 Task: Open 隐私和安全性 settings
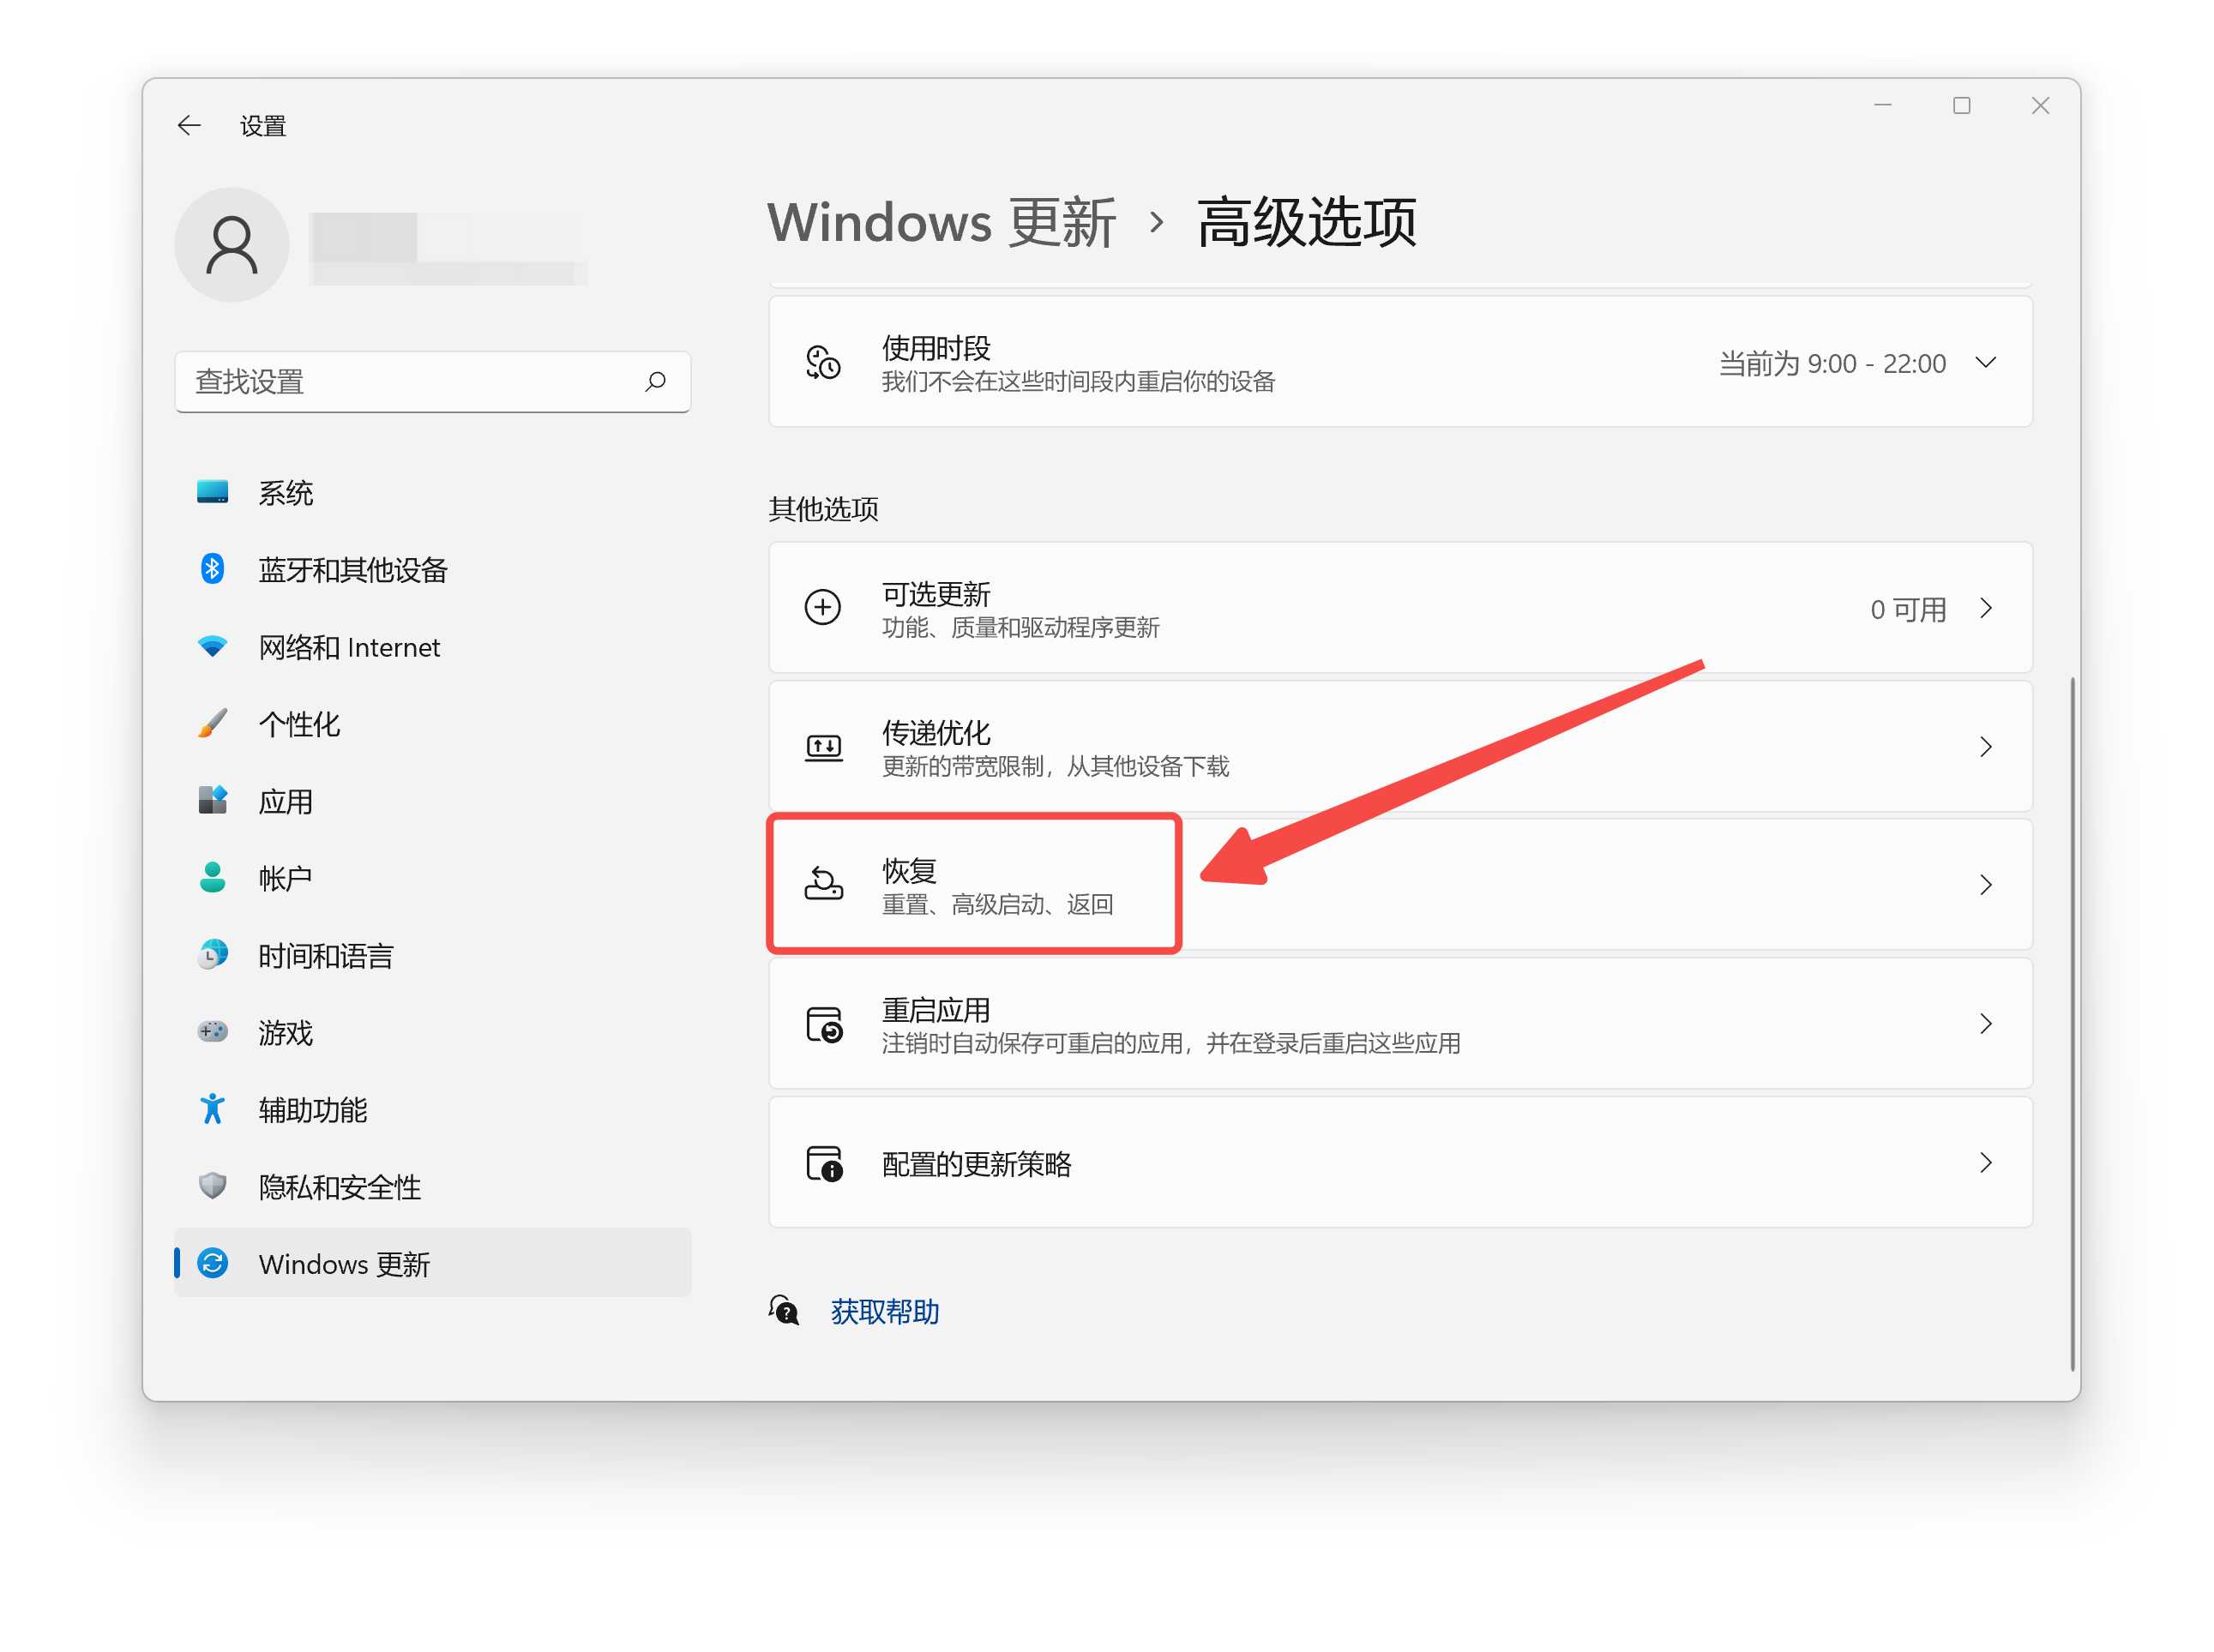click(432, 1185)
